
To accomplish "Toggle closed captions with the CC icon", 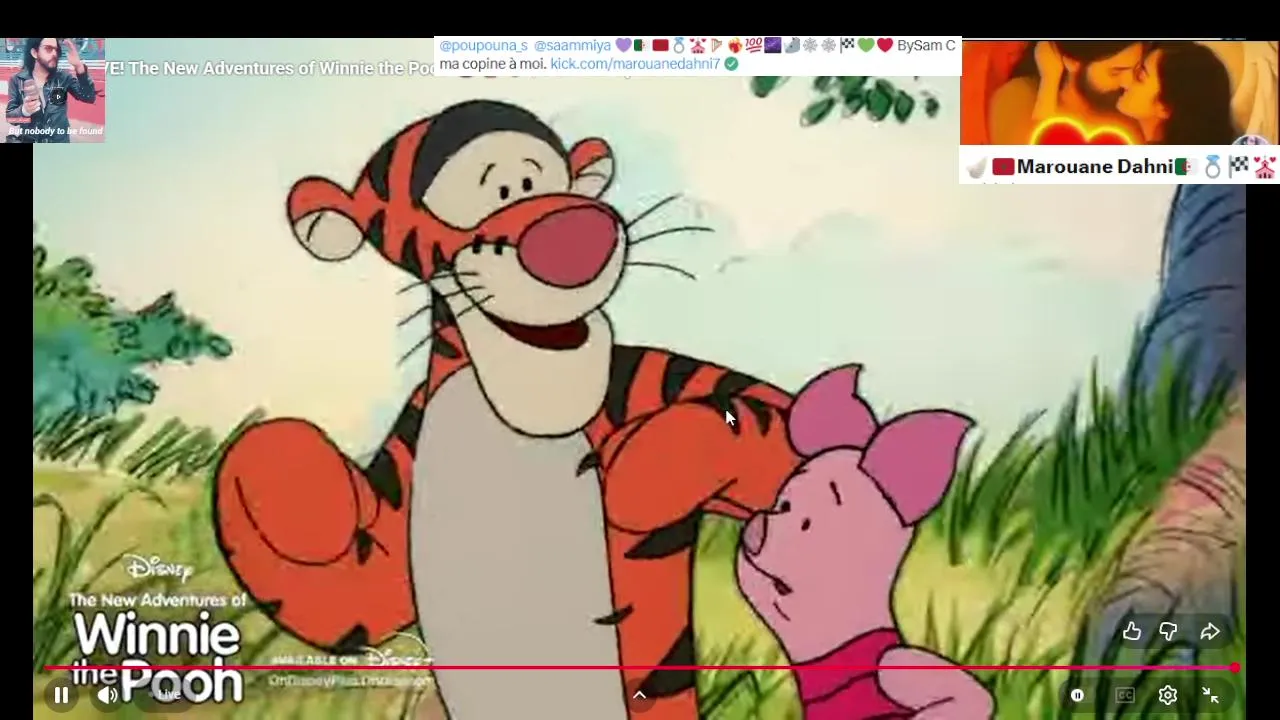I will [1125, 695].
